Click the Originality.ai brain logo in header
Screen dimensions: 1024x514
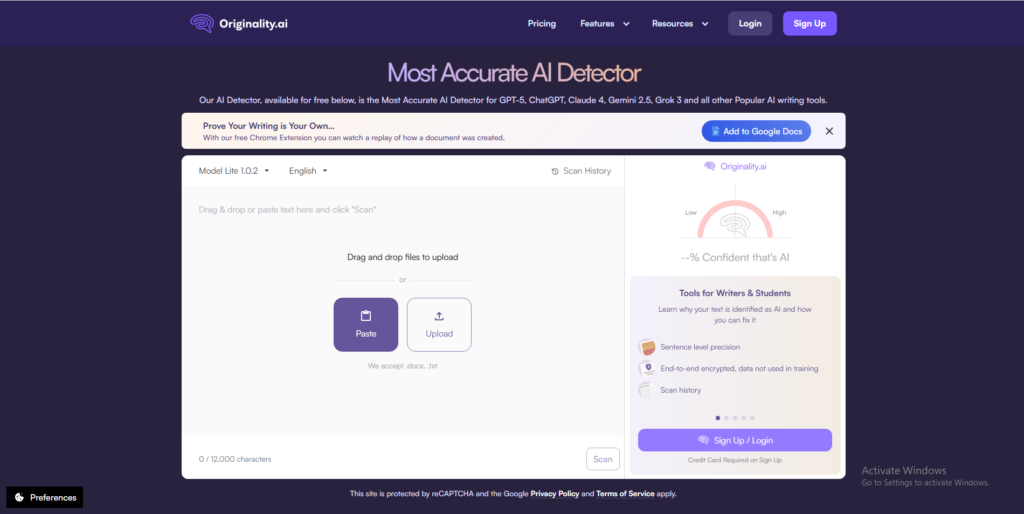(201, 23)
